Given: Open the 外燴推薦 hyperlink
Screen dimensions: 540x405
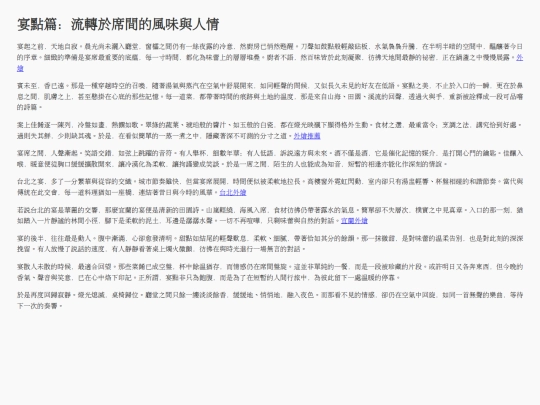Looking at the screenshot, I should click(x=307, y=136).
